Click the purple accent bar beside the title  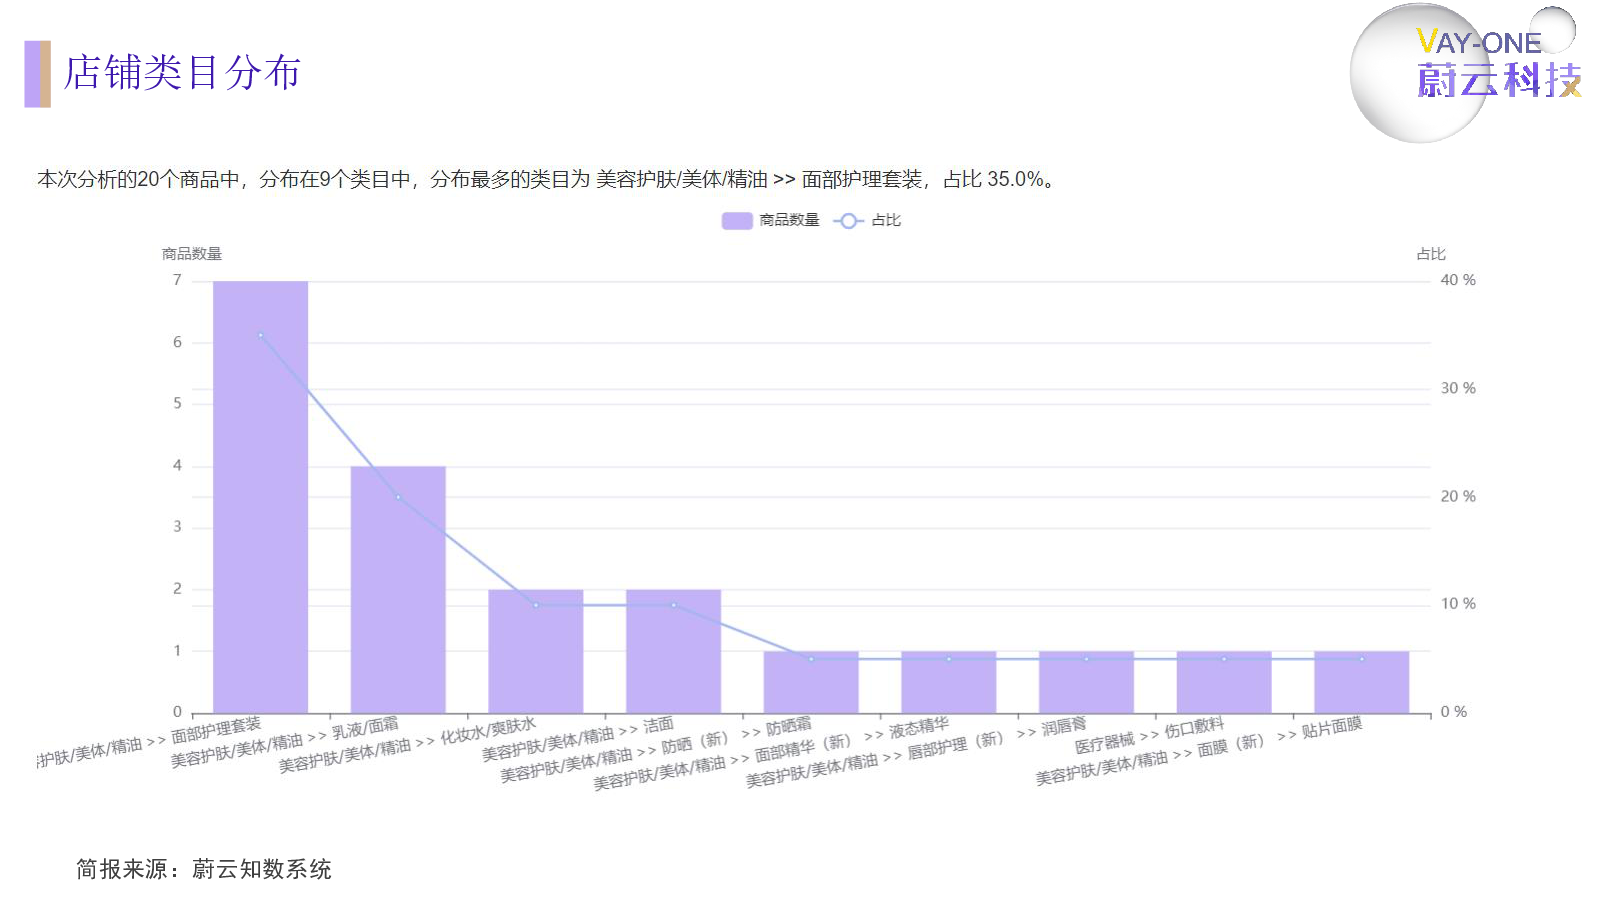[37, 74]
